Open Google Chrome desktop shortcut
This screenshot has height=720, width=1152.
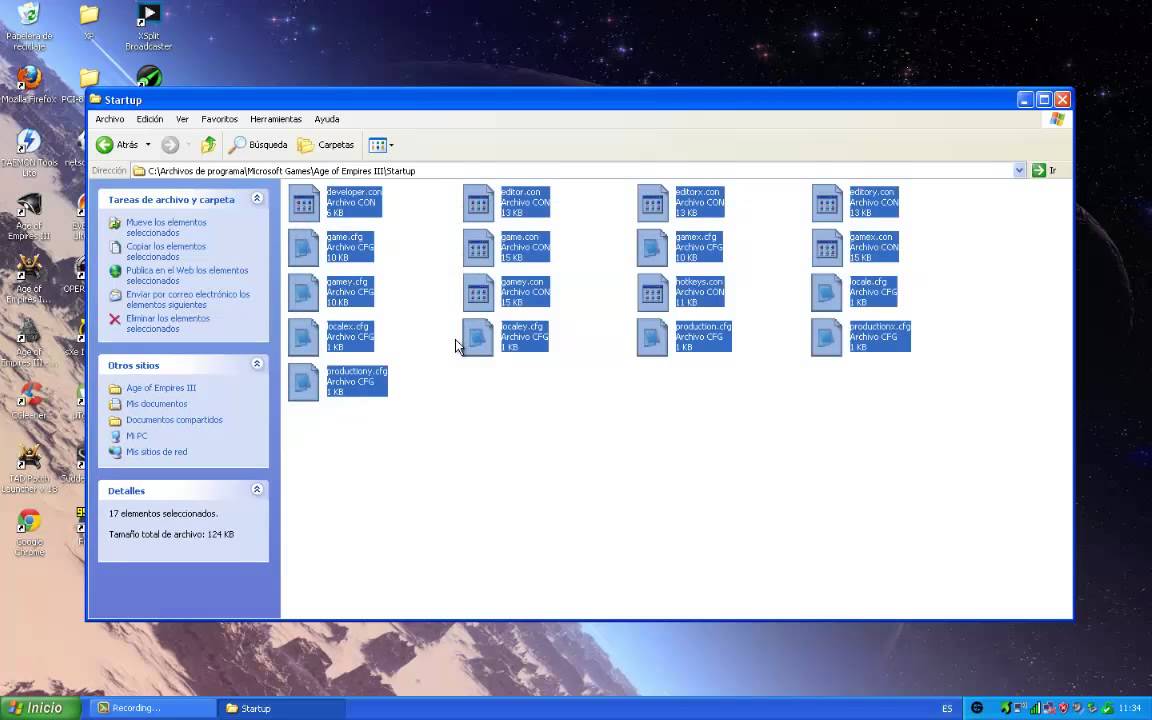point(29,532)
